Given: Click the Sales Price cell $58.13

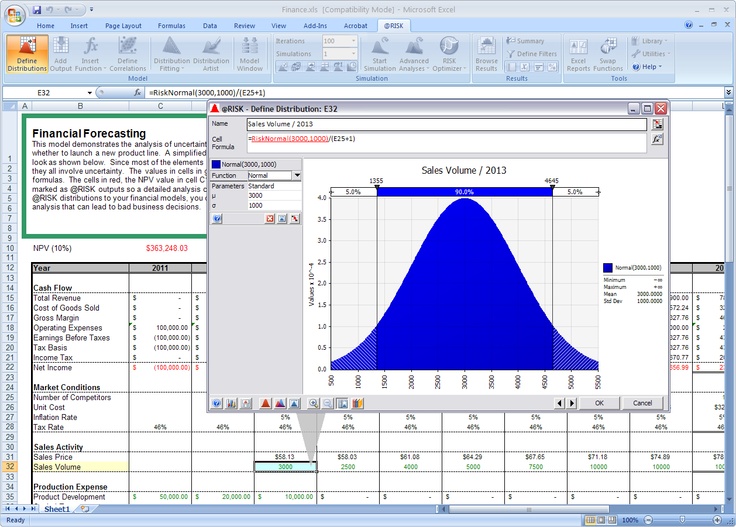Looking at the screenshot, I should pyautogui.click(x=285, y=457).
